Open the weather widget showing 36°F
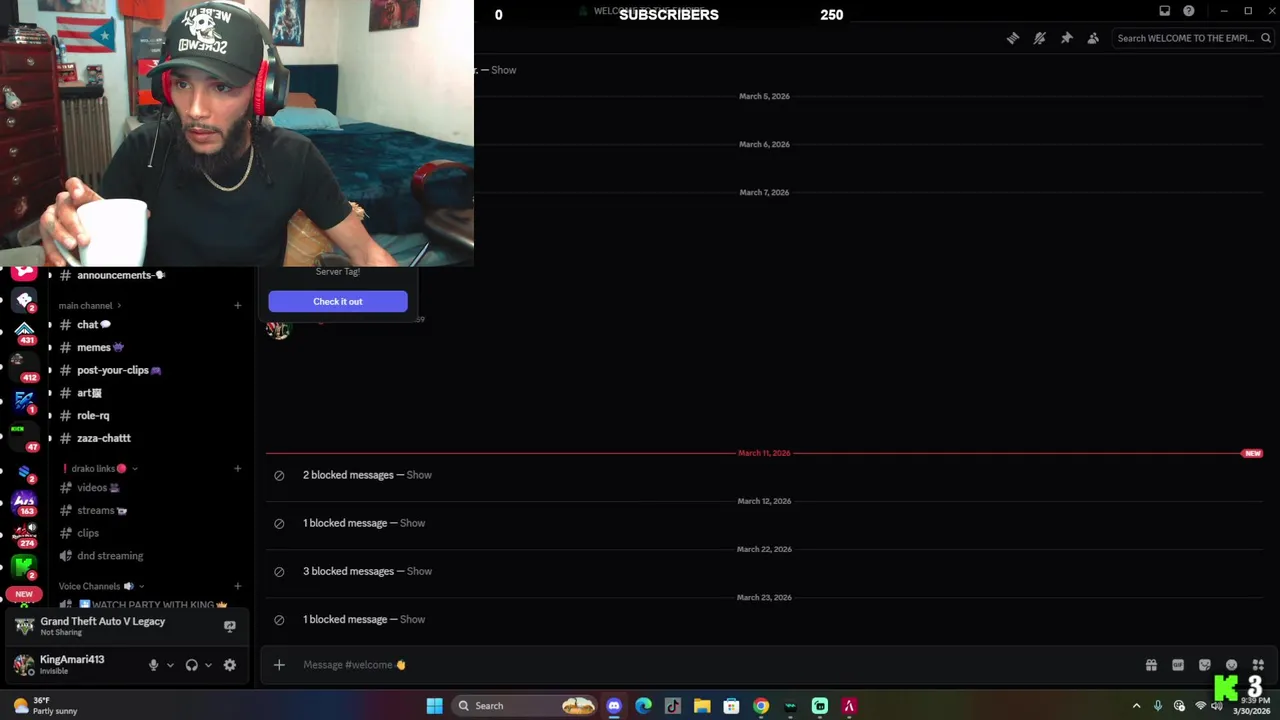This screenshot has height=720, width=1280. [x=45, y=706]
